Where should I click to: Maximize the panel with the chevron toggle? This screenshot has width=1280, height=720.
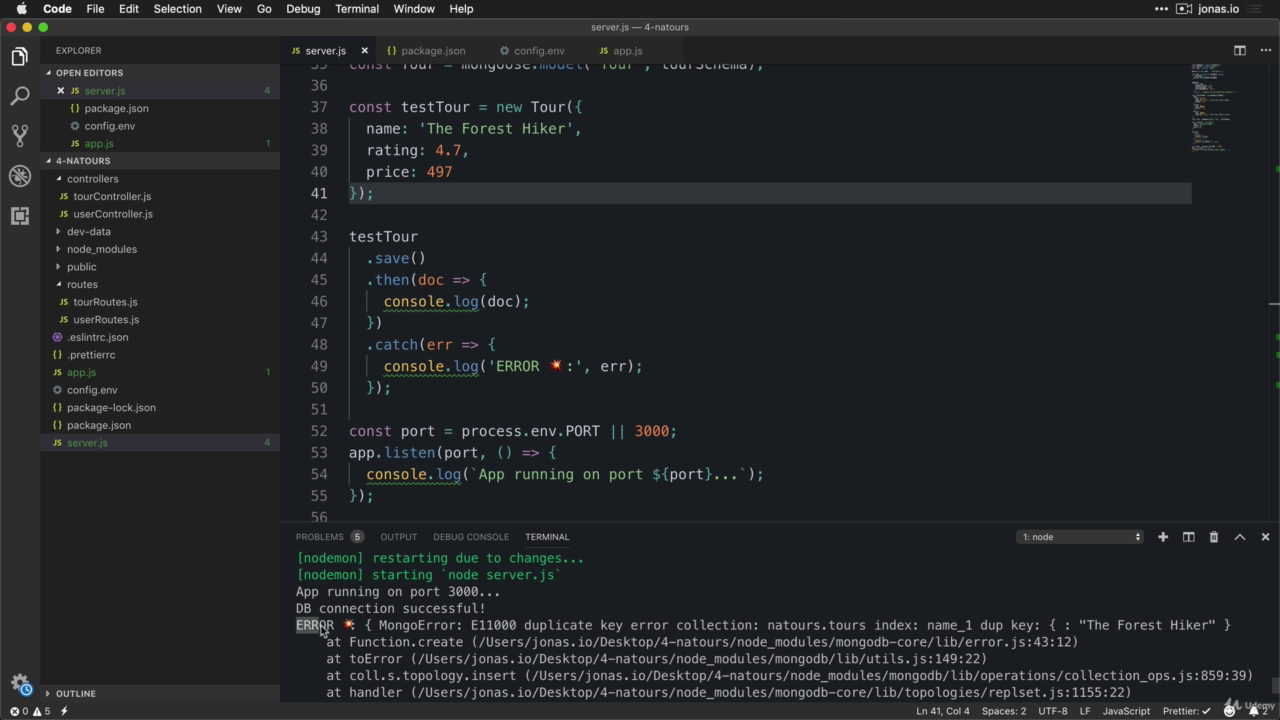(x=1240, y=536)
